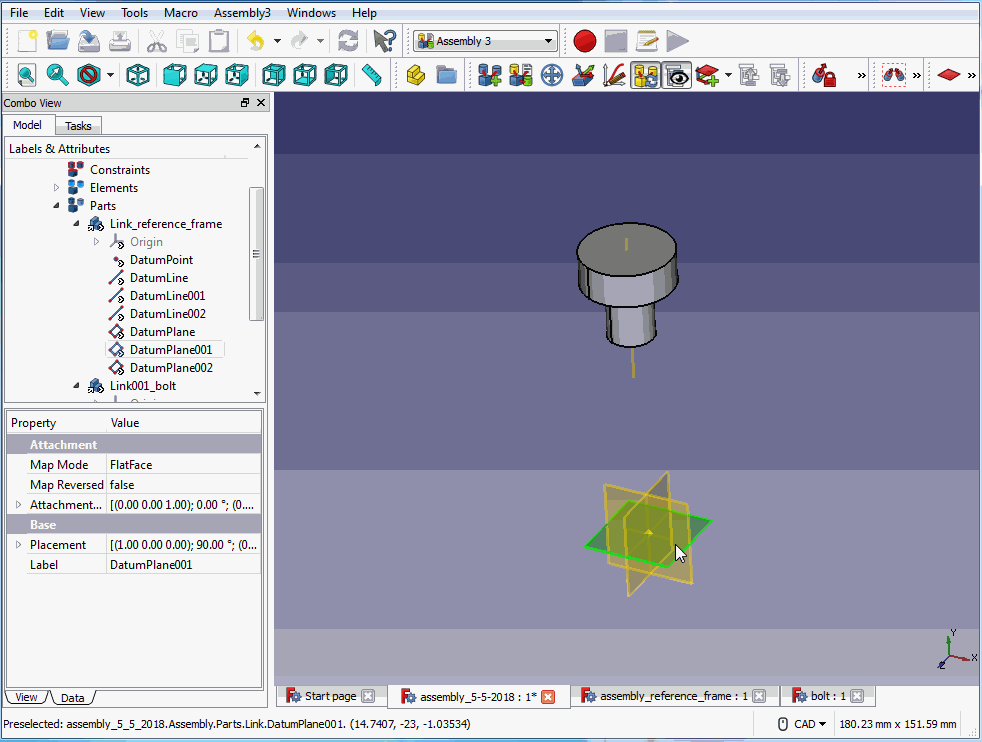
Task: Create a new document with the New icon
Action: click(27, 41)
